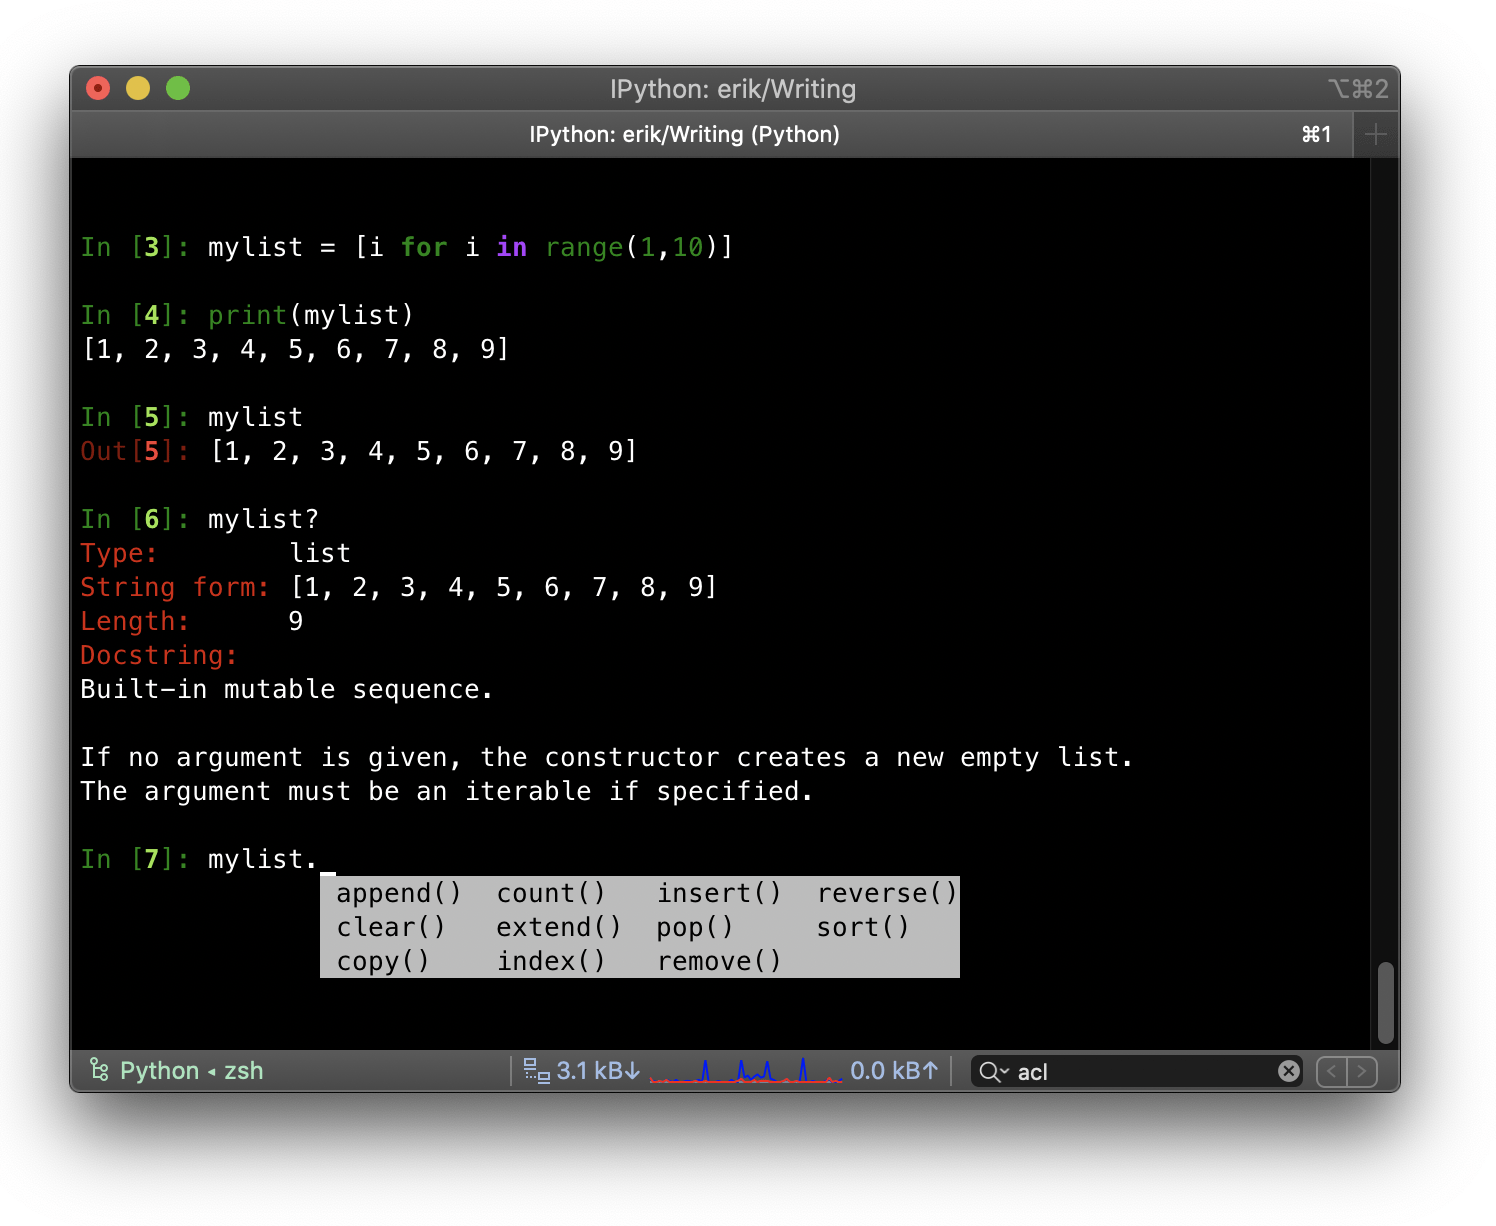Click the Python zsh status label

coord(190,1070)
